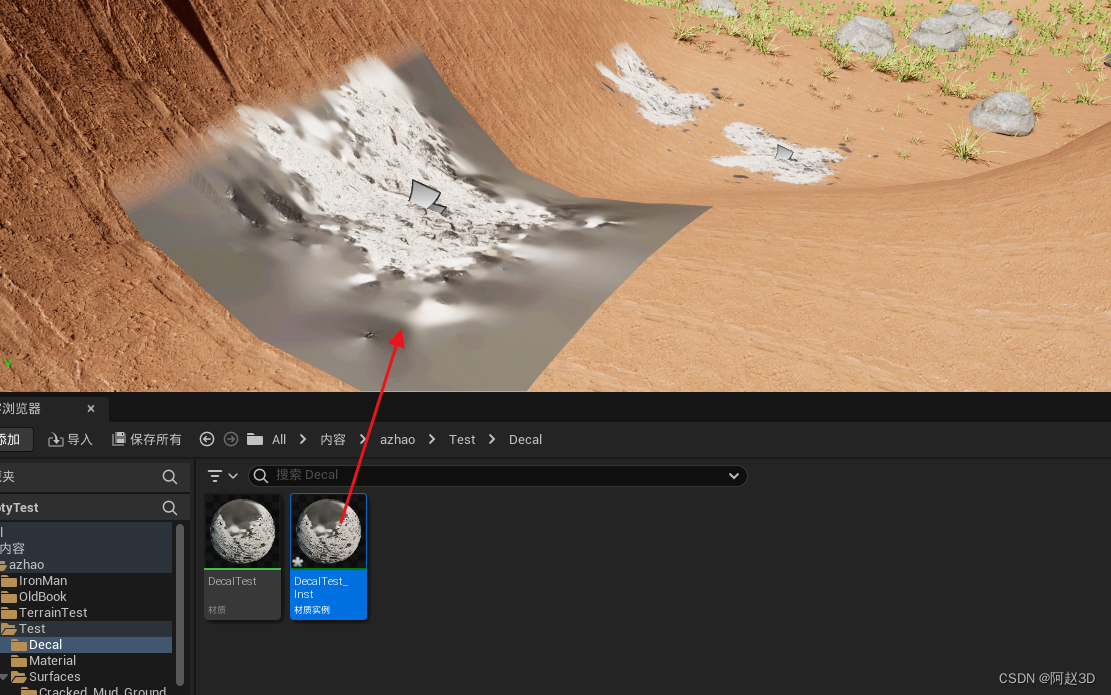Go to Test in breadcrumb path
1111x695 pixels.
pyautogui.click(x=462, y=439)
